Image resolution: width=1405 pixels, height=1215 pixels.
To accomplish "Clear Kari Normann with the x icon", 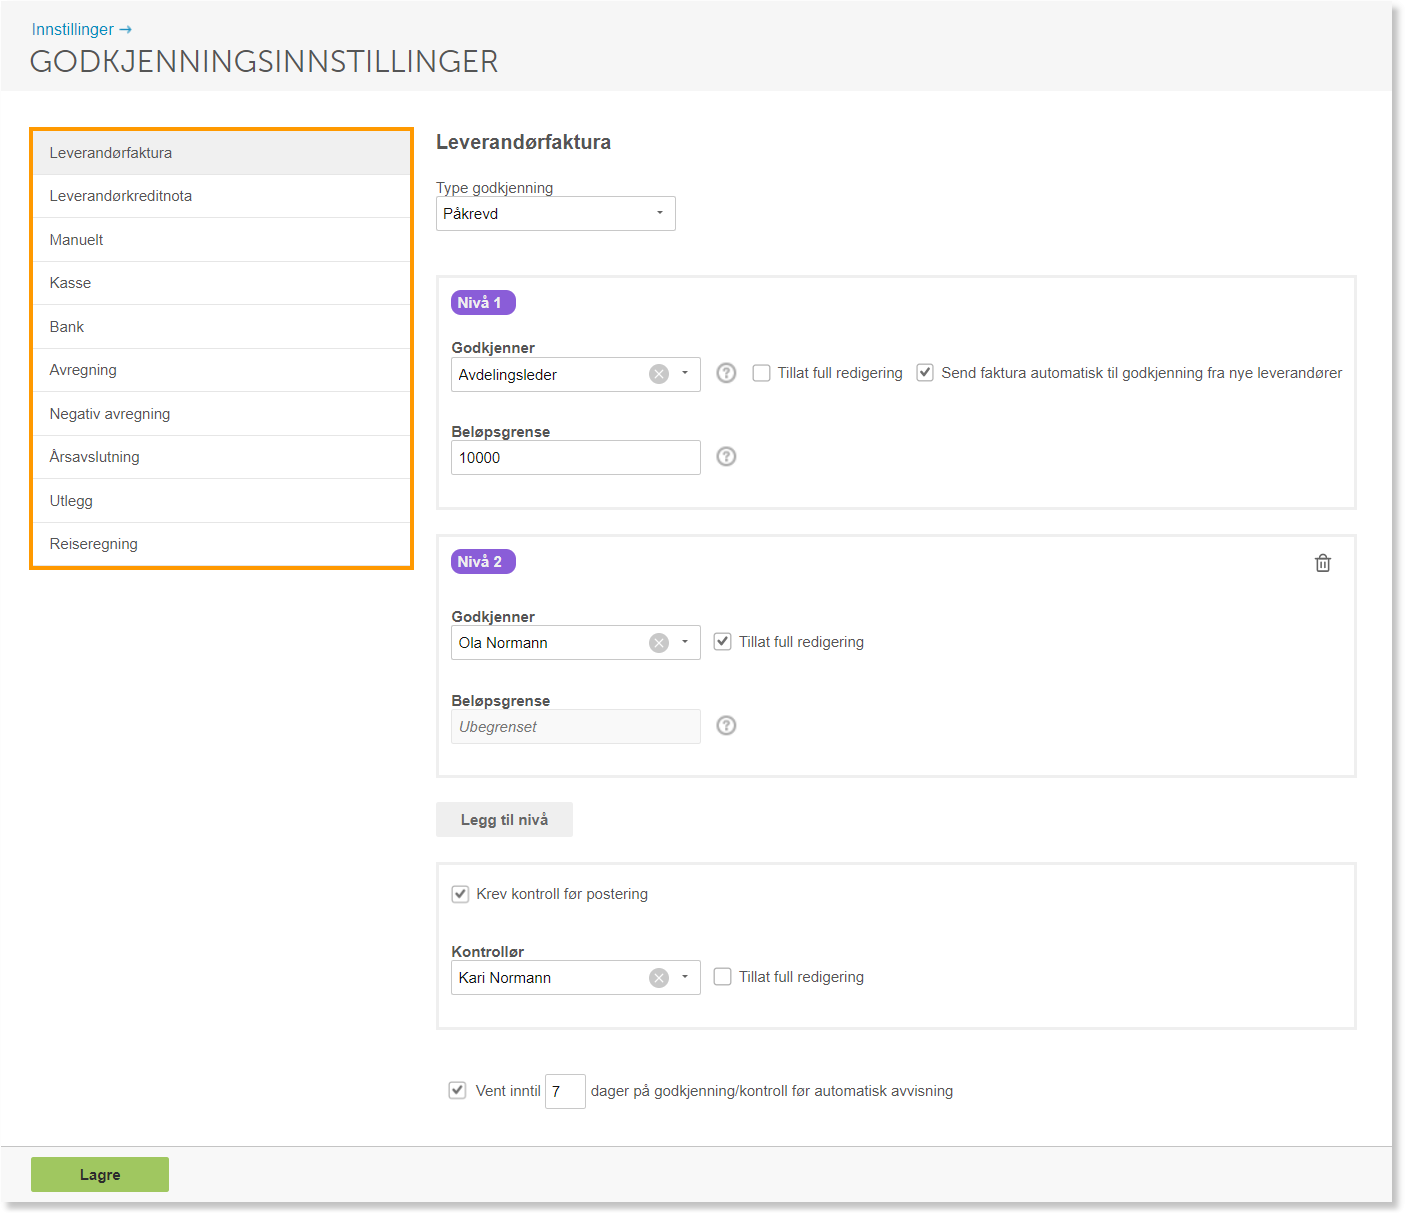I will [659, 978].
